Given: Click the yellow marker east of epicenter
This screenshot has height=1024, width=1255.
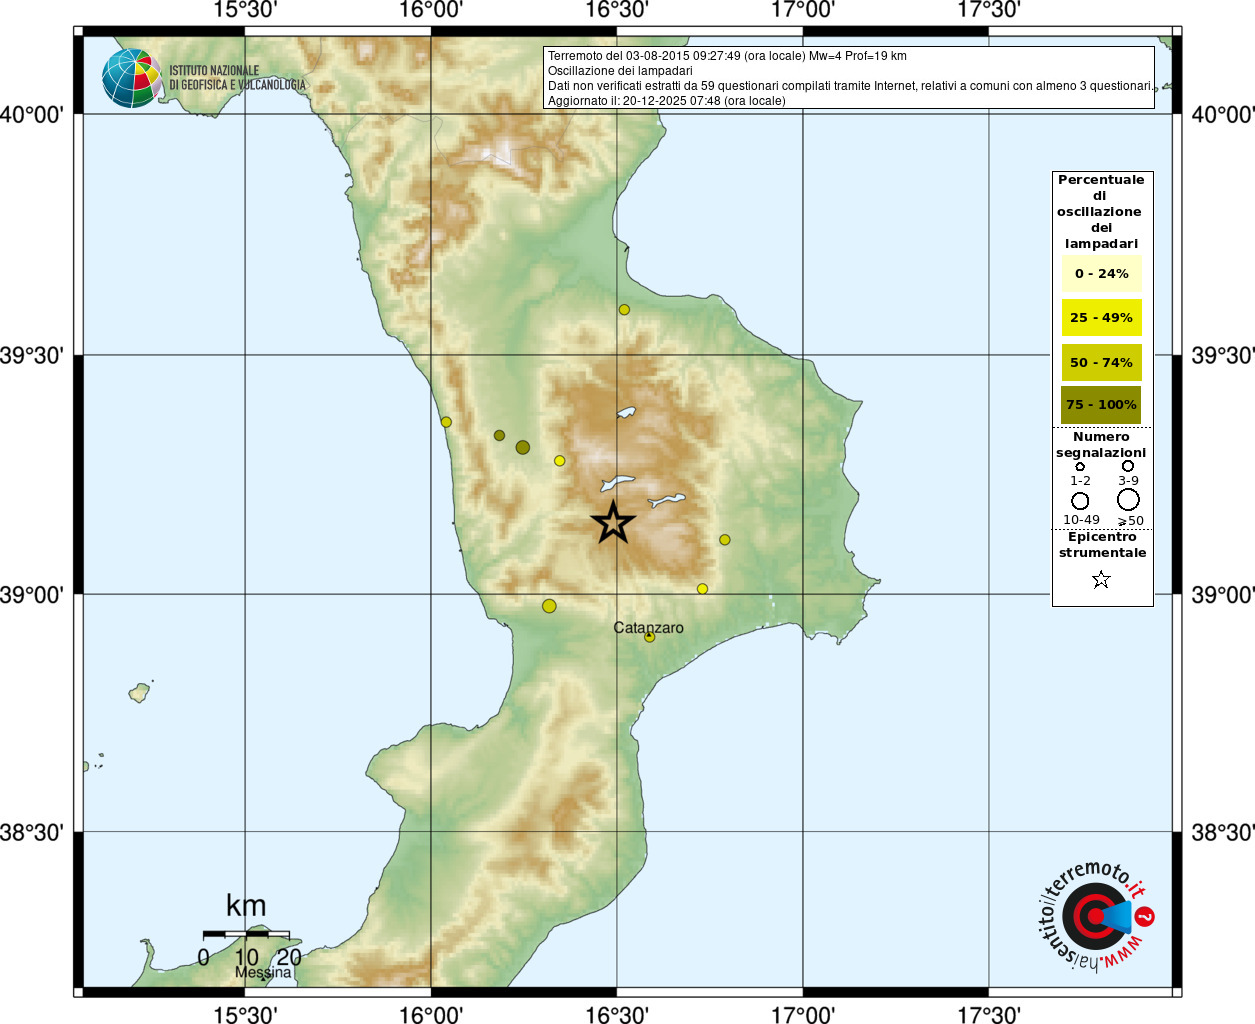Looking at the screenshot, I should coord(725,540).
